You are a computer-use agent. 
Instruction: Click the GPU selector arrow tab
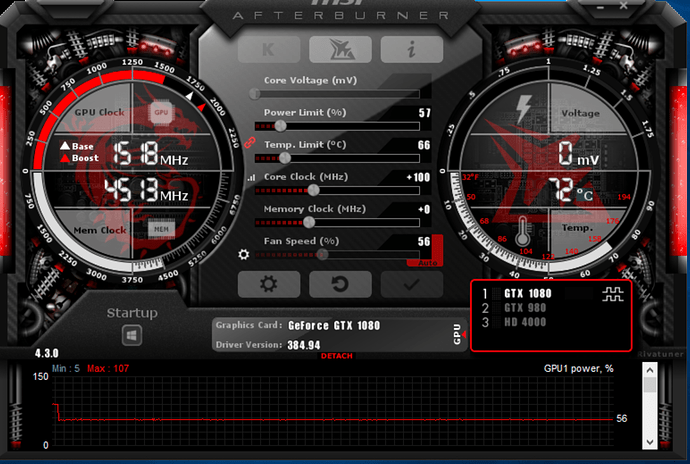click(459, 334)
